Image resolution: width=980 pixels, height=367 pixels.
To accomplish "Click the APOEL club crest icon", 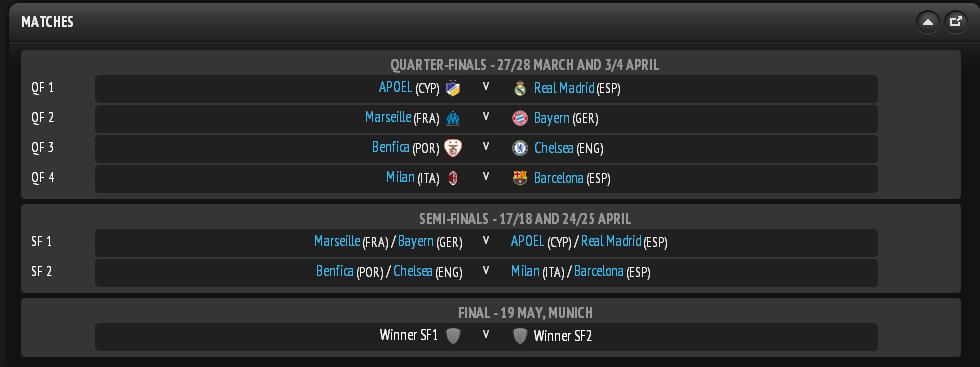I will point(453,89).
